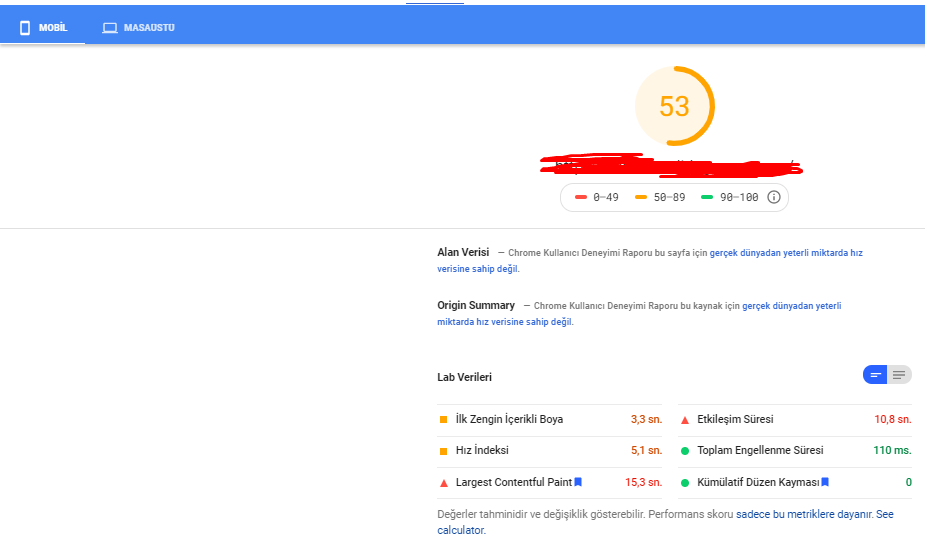This screenshot has height=536, width=925.
Task: Switch to the MASAÜSTÜ tab
Action: click(138, 28)
